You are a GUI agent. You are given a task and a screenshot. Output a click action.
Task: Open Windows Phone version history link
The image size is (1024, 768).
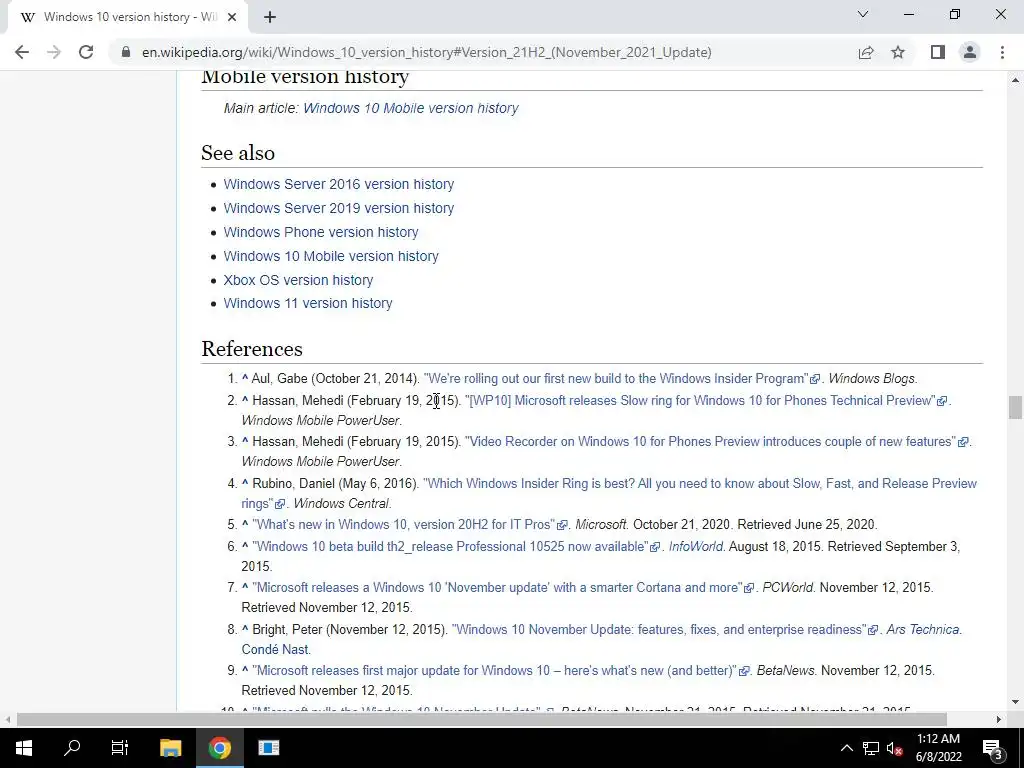(321, 232)
